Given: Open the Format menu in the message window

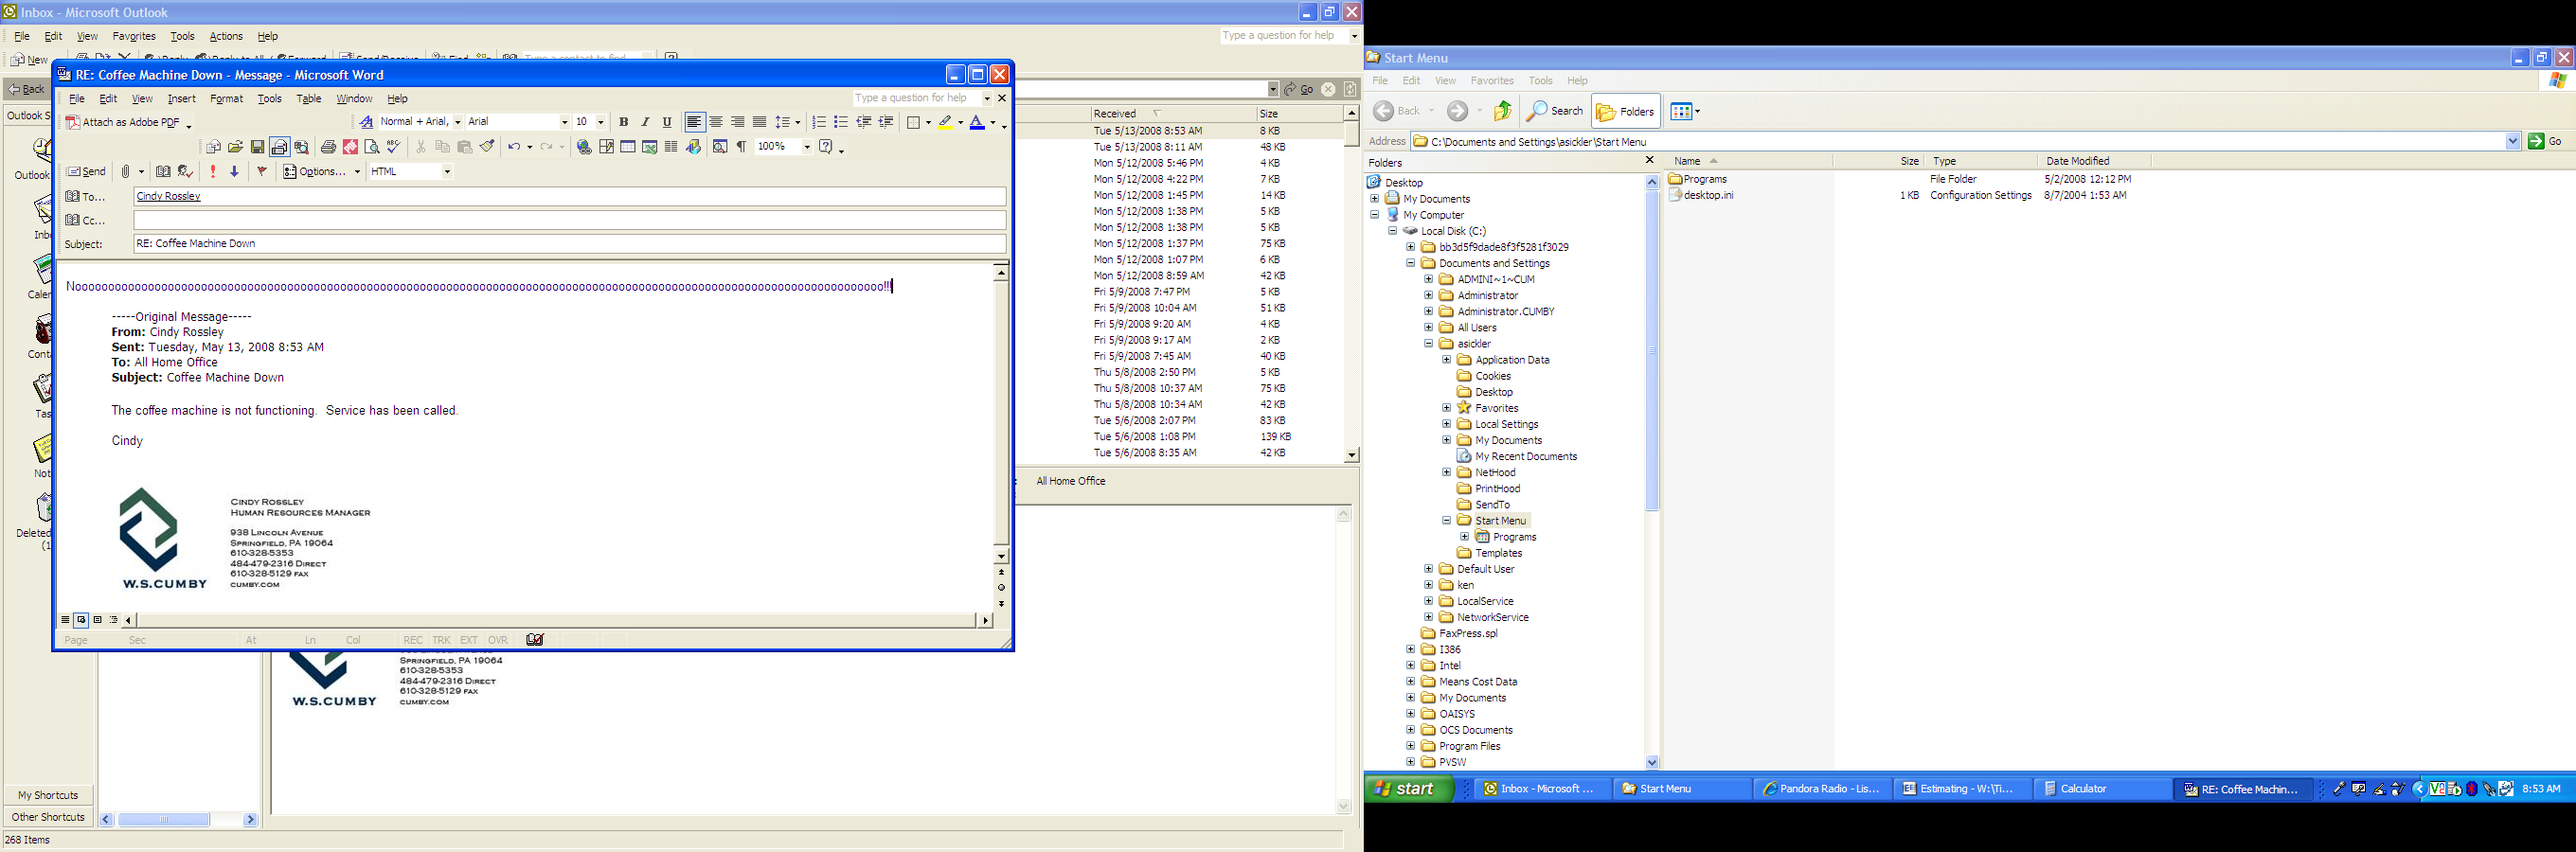Looking at the screenshot, I should (226, 99).
